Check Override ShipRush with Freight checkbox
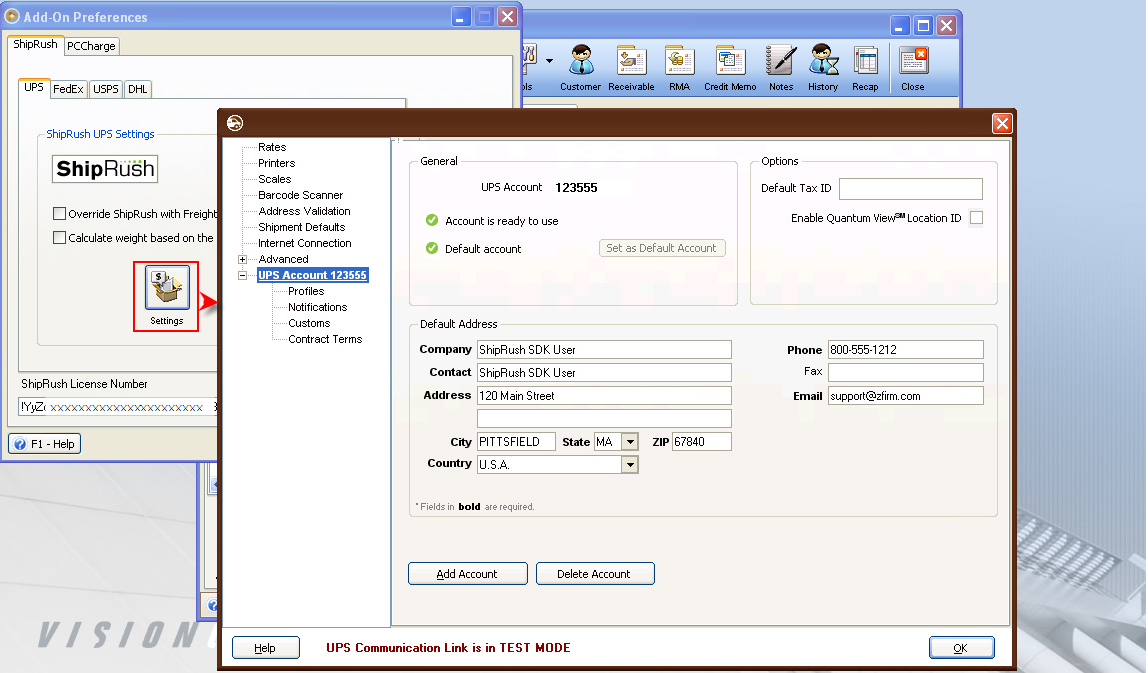The width and height of the screenshot is (1148, 673). 59,214
